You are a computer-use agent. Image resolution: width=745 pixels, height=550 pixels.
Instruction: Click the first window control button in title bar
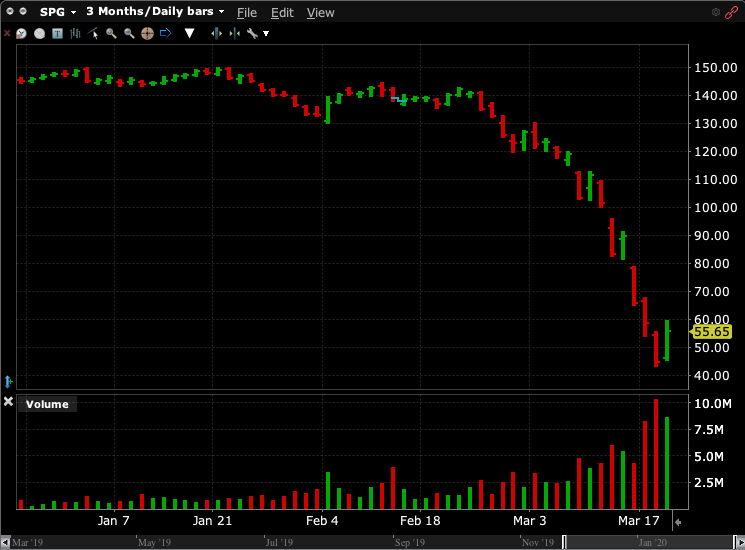(10, 11)
